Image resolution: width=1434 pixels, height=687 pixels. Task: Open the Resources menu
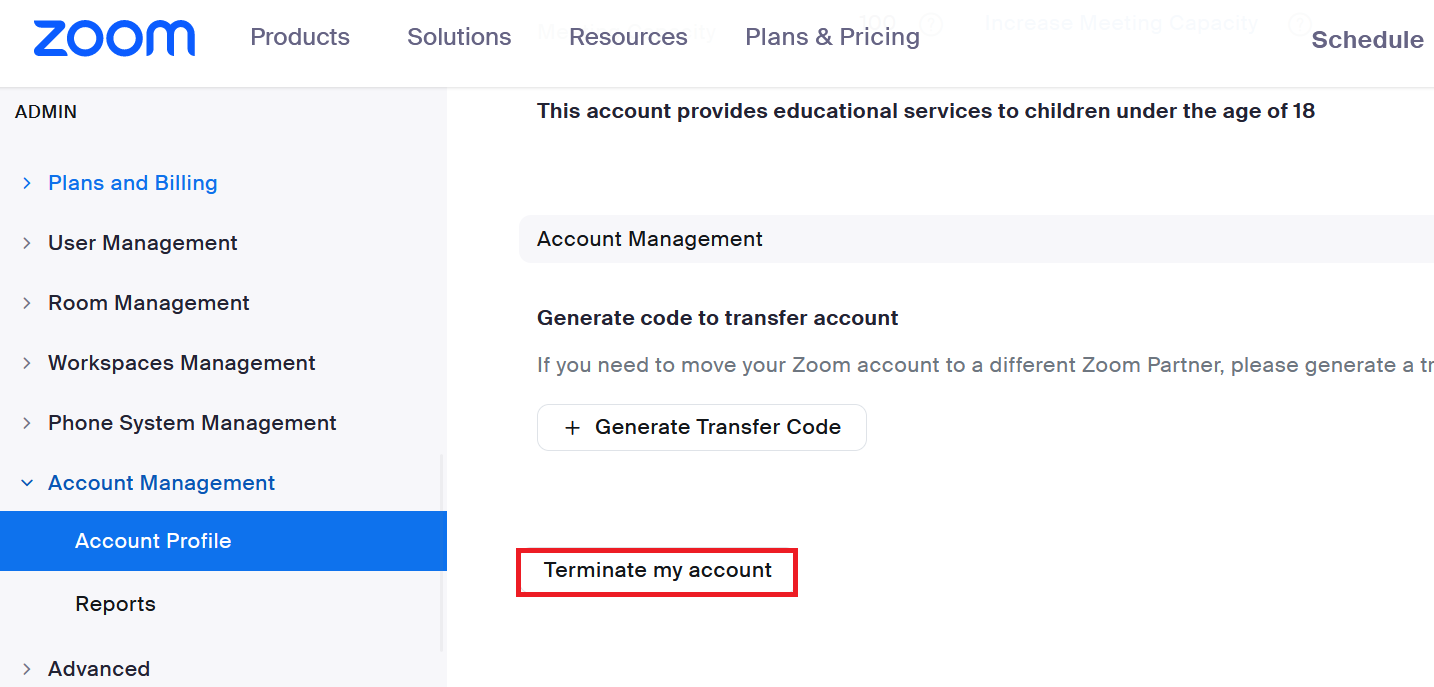[628, 37]
